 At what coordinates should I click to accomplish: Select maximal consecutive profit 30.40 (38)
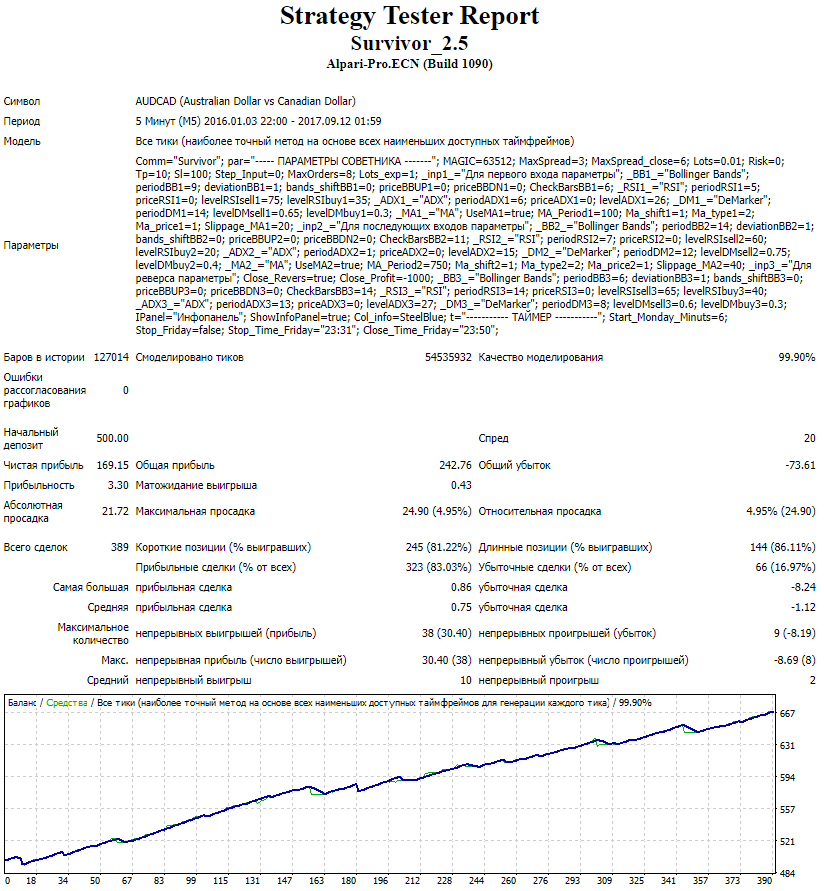coord(447,660)
